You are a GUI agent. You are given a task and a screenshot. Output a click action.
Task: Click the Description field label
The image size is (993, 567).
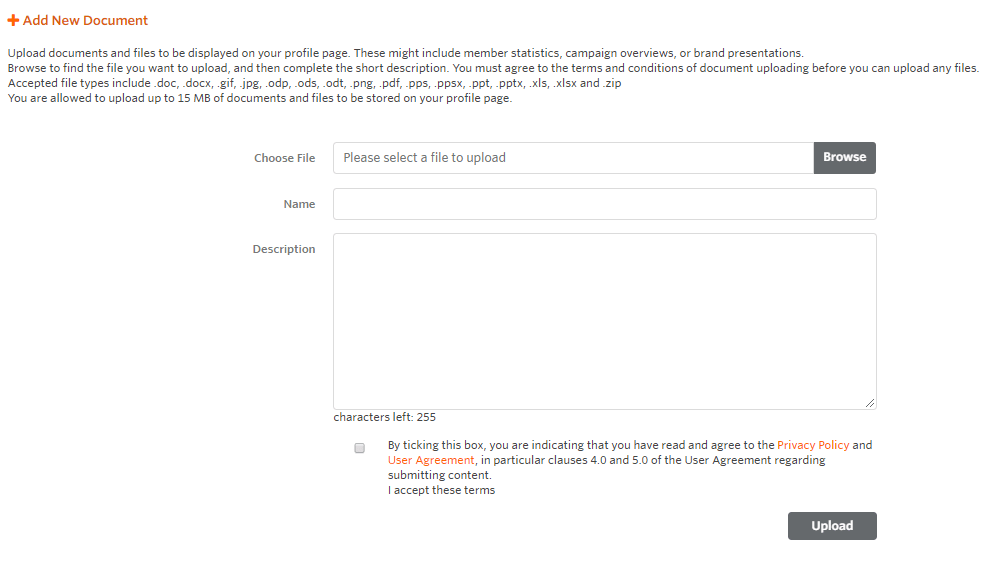click(283, 249)
